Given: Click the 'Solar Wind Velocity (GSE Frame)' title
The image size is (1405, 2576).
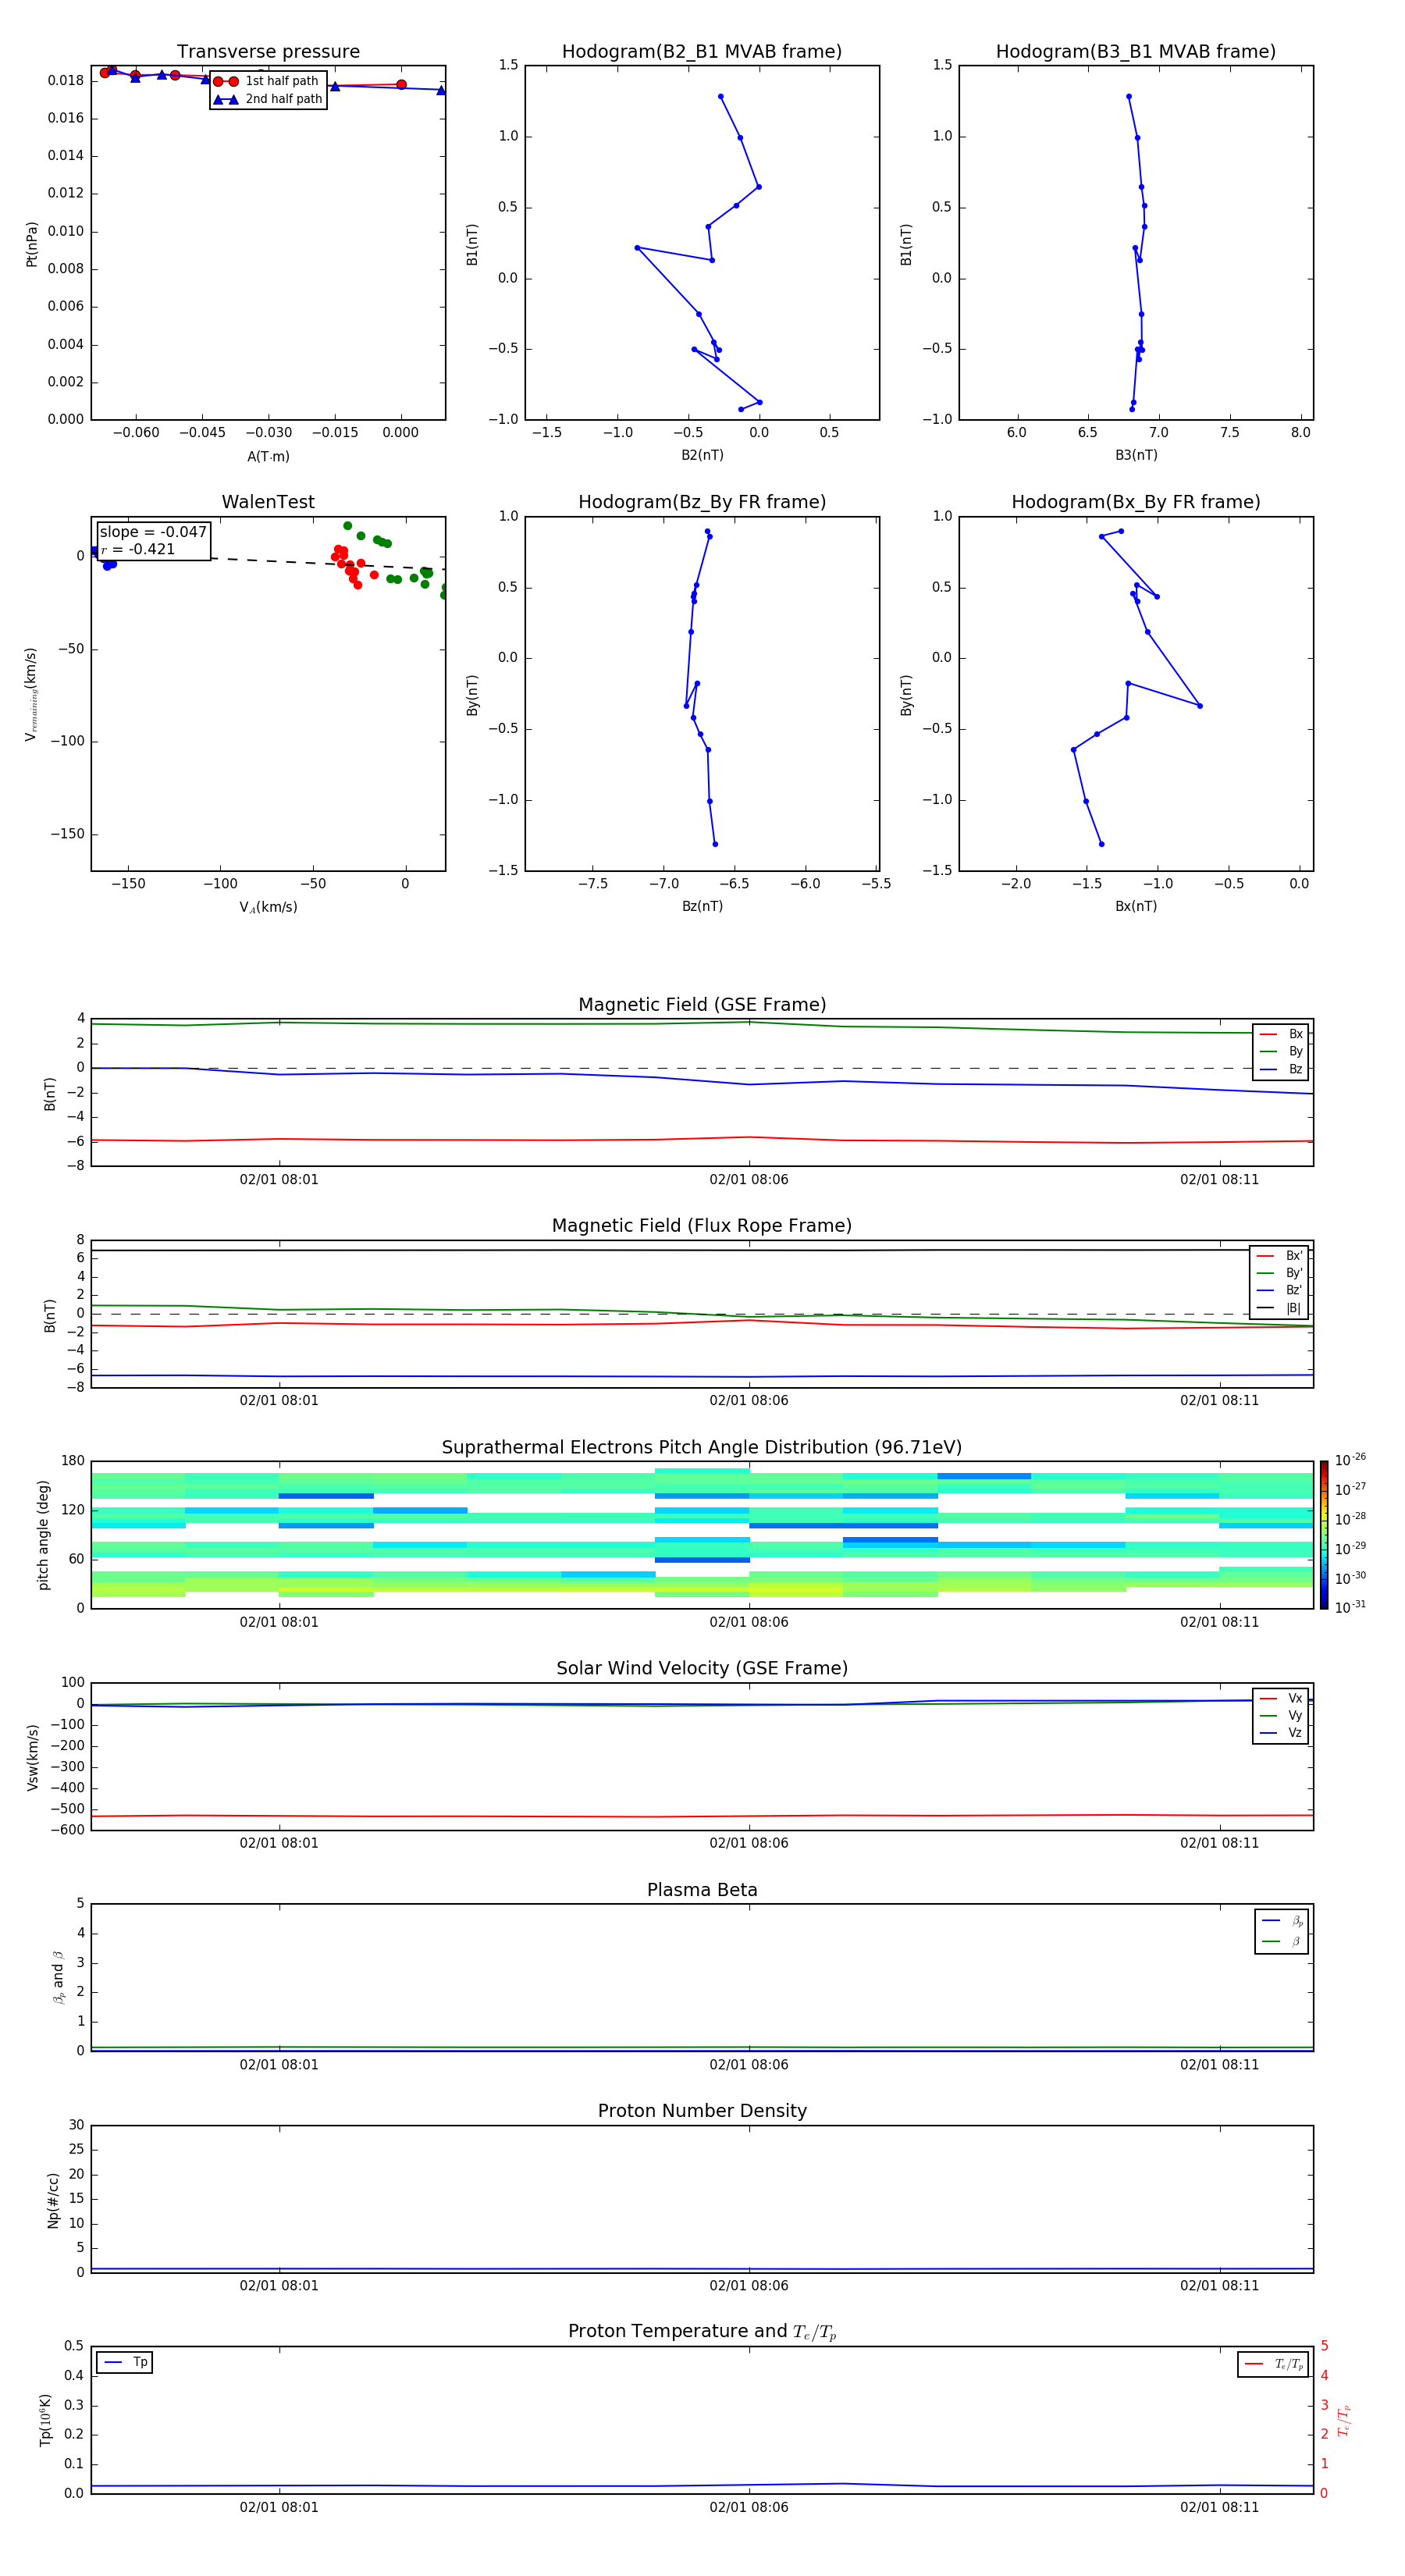Looking at the screenshot, I should pyautogui.click(x=702, y=1668).
